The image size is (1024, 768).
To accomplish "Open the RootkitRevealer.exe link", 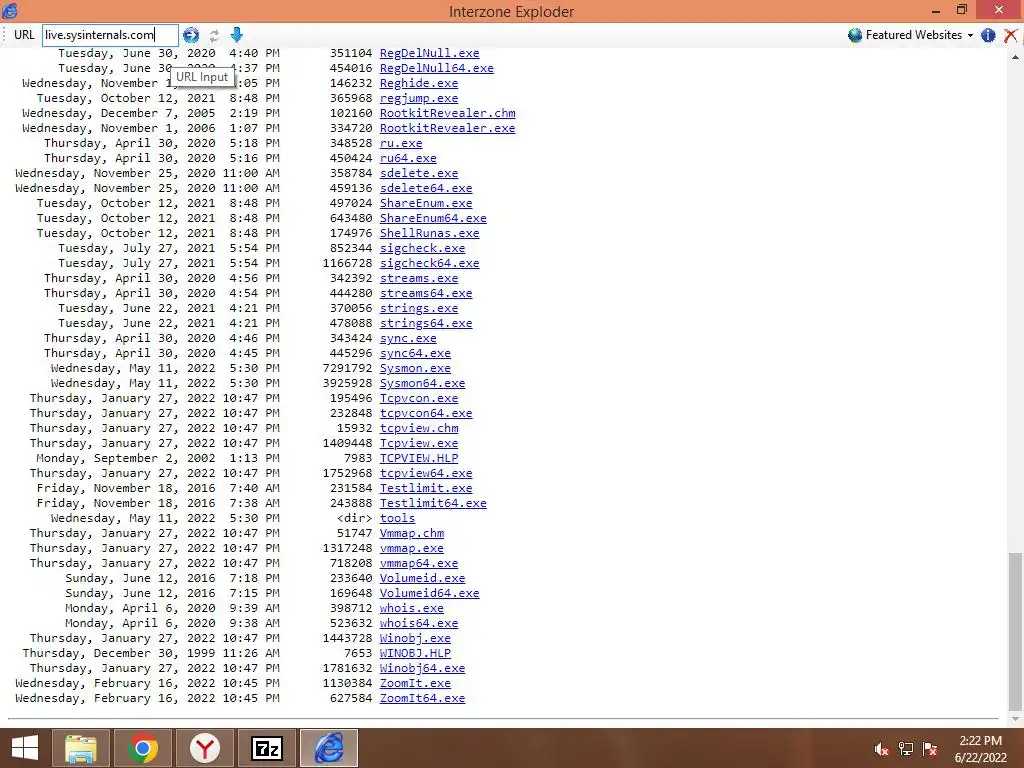I will [447, 128].
